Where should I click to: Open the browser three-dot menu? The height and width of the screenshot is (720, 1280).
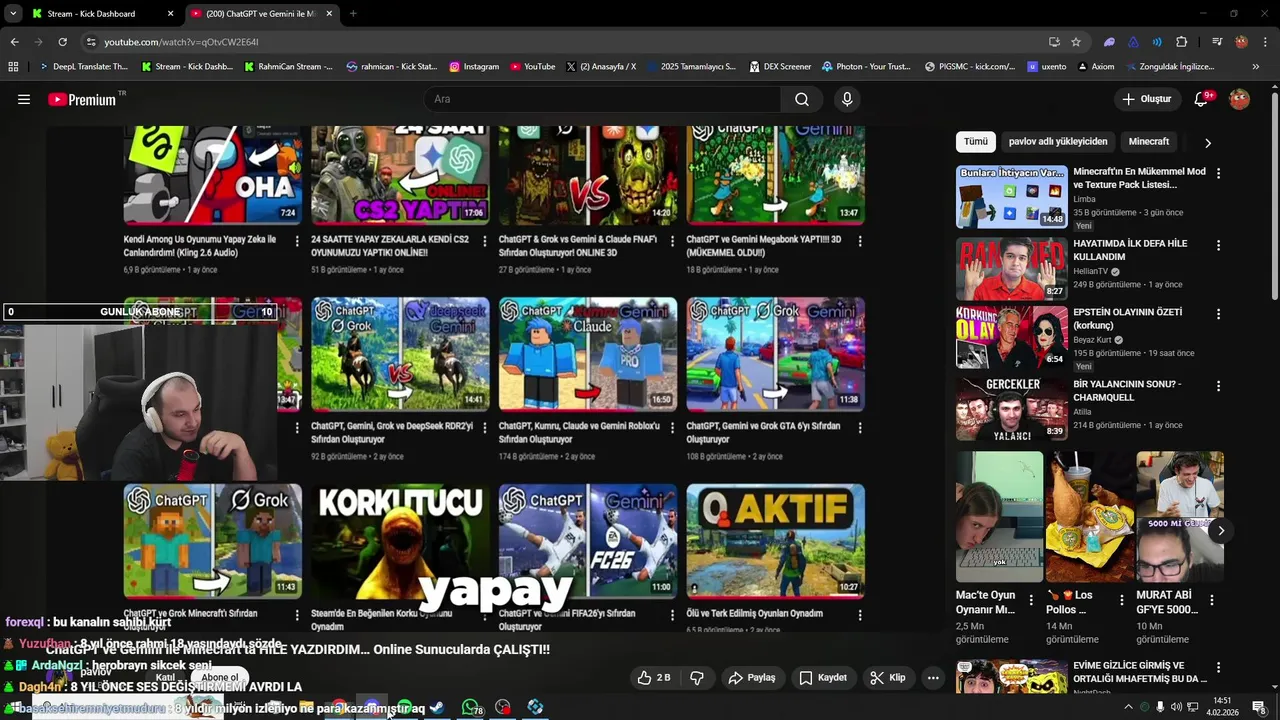point(1266,42)
